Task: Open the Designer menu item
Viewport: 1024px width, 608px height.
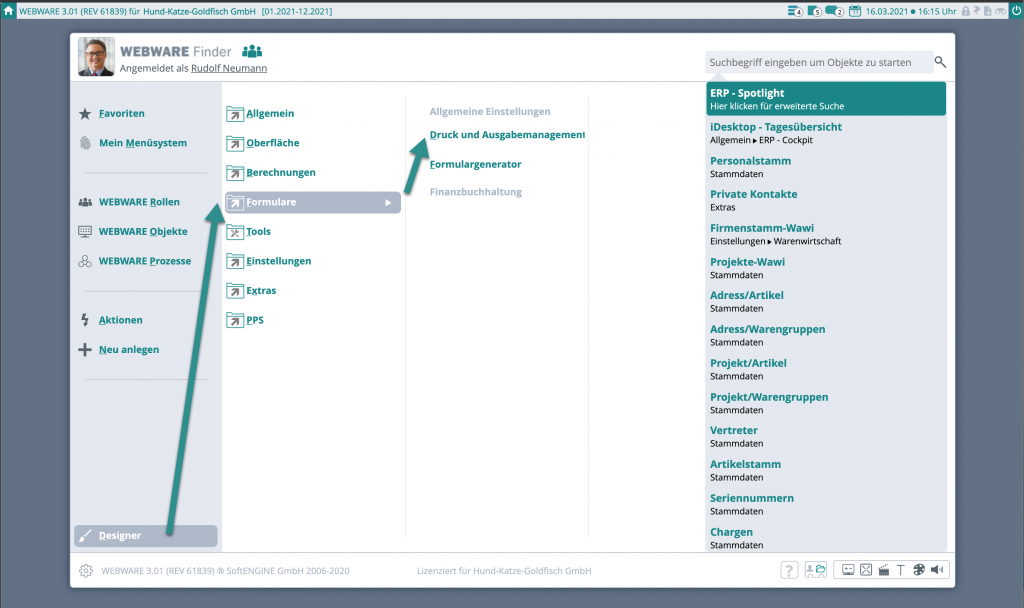Action: [x=120, y=536]
